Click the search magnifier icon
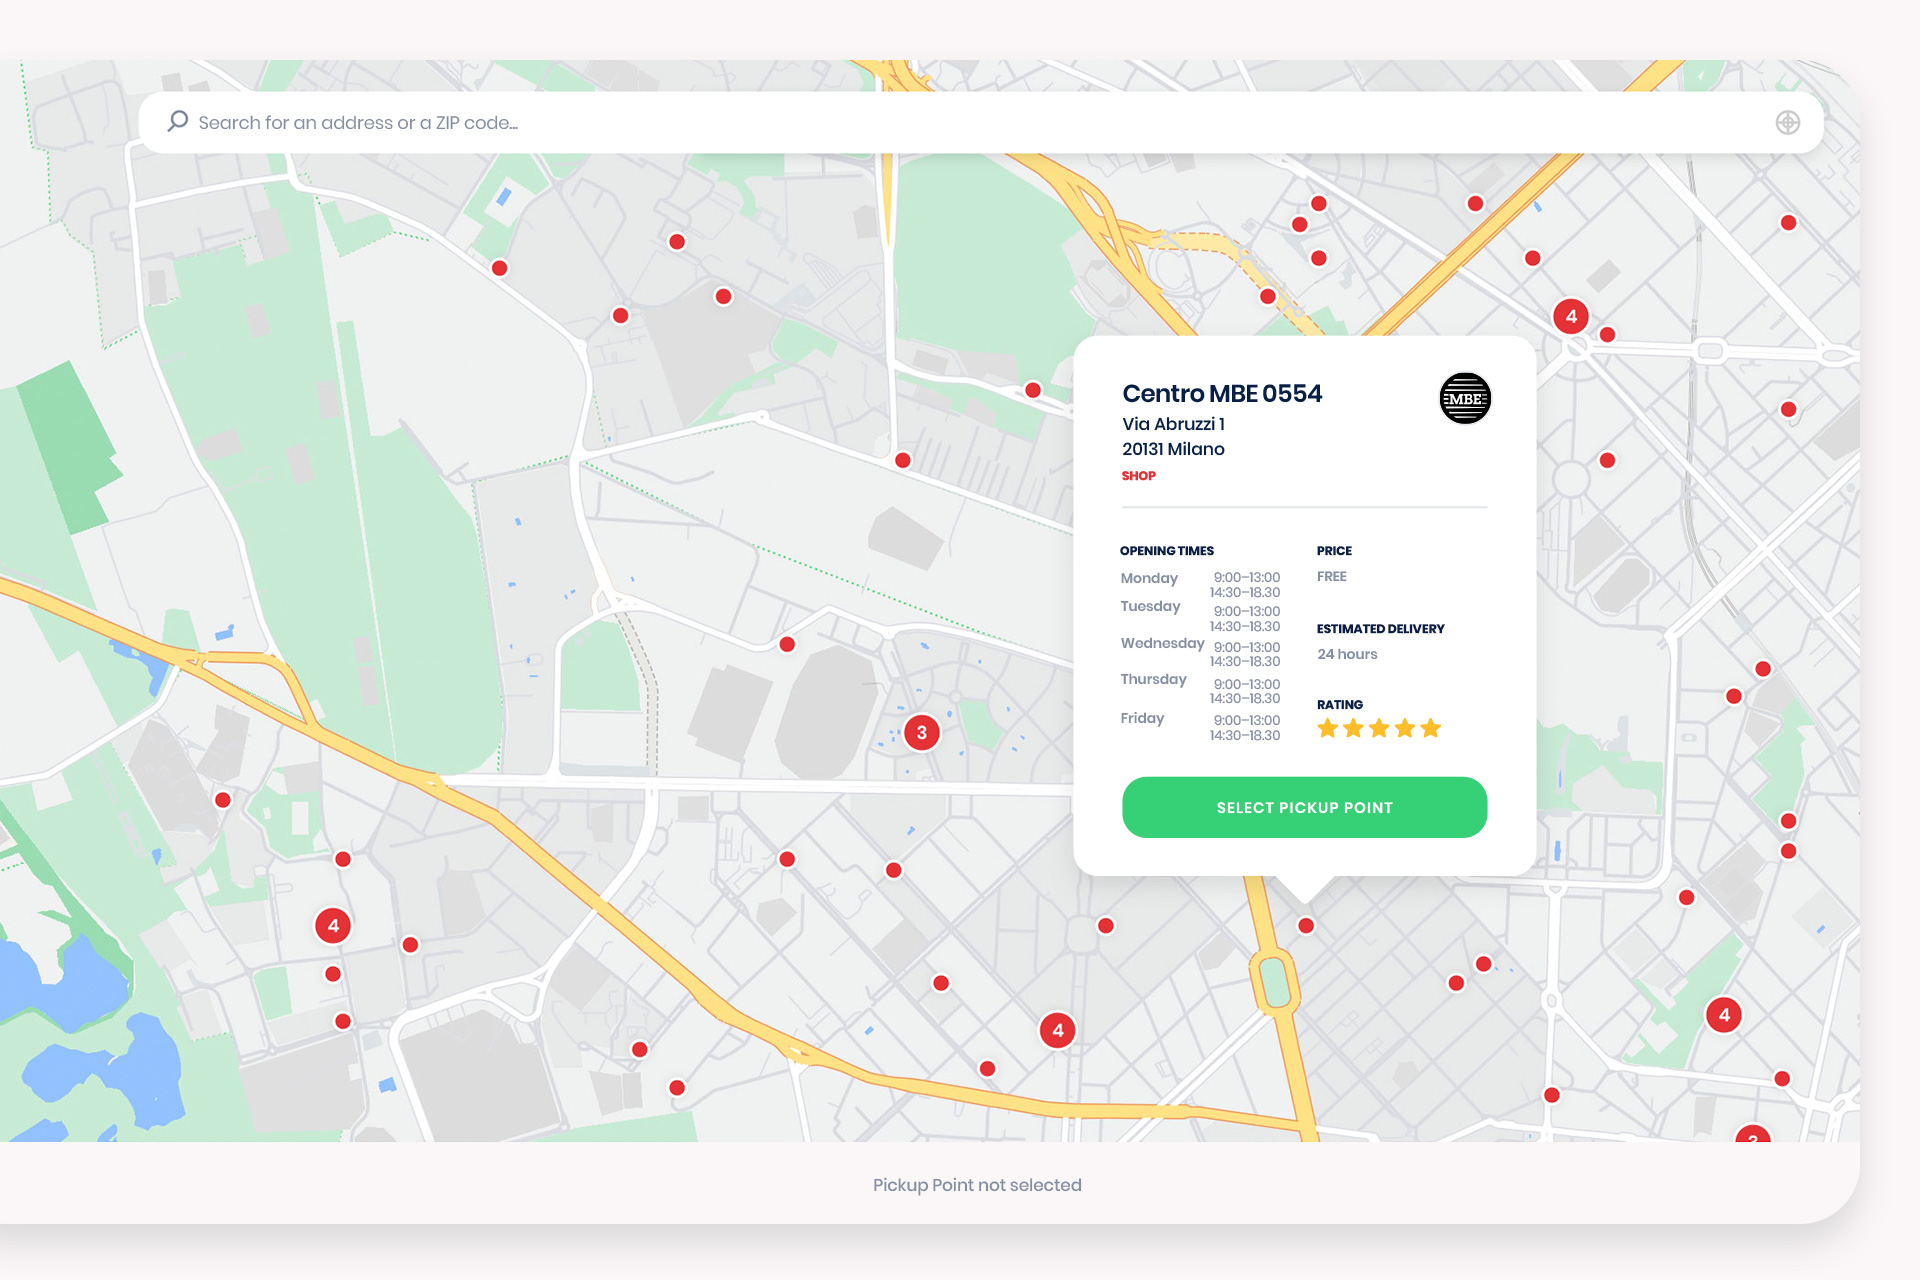The width and height of the screenshot is (1920, 1280). pos(178,122)
